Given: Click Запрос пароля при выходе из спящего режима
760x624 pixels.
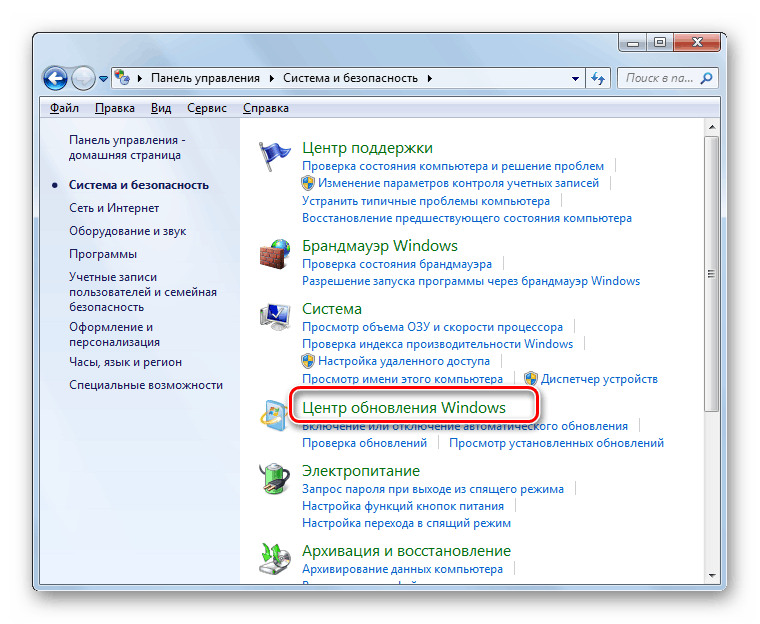Looking at the screenshot, I should pos(433,489).
